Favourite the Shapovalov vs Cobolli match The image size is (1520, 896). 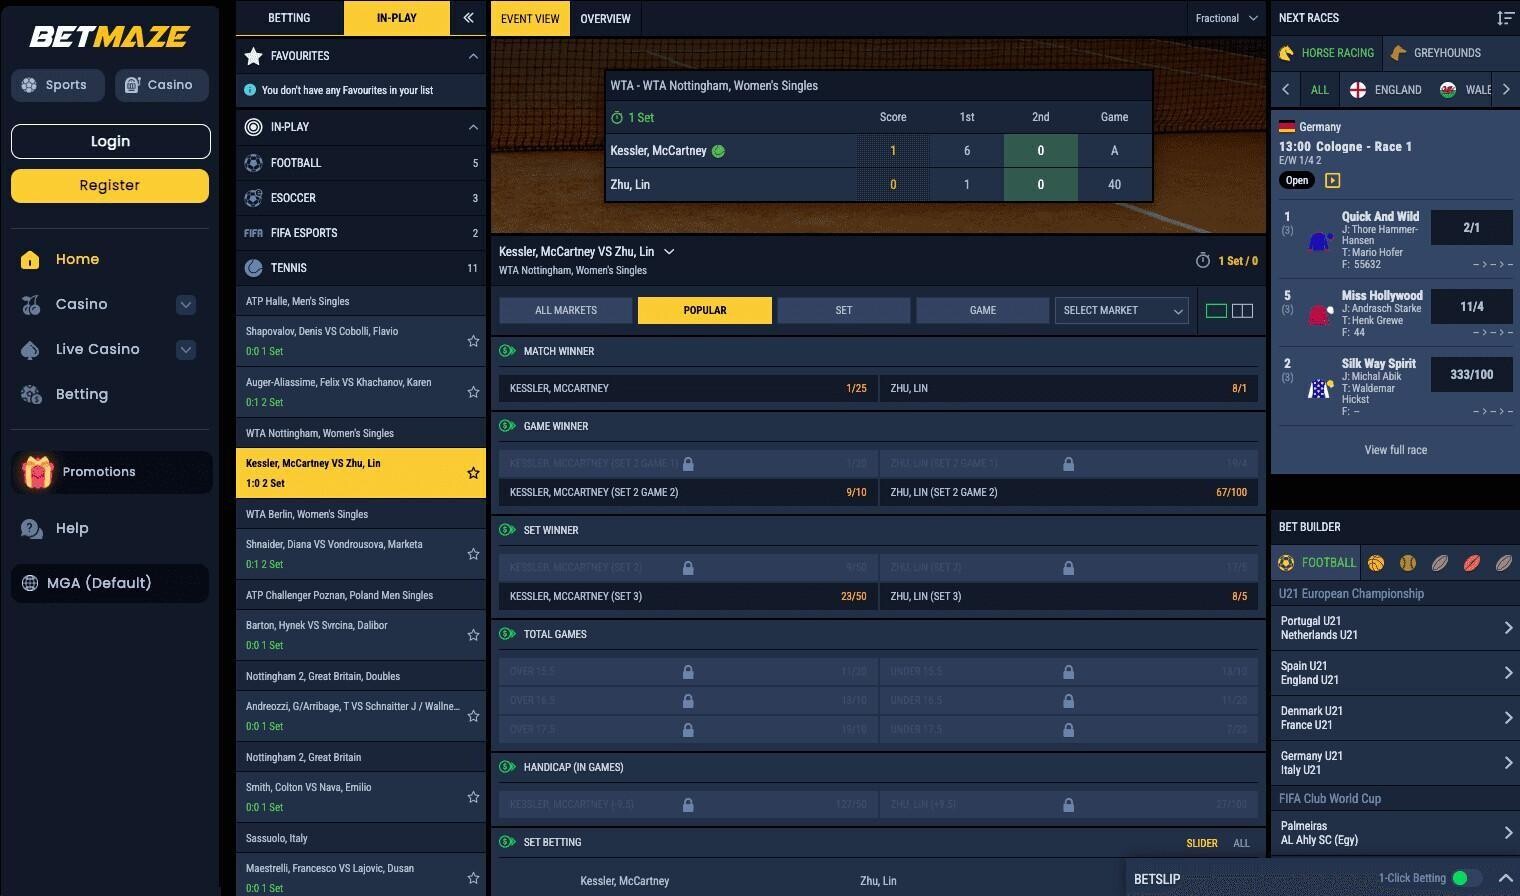pyautogui.click(x=473, y=341)
